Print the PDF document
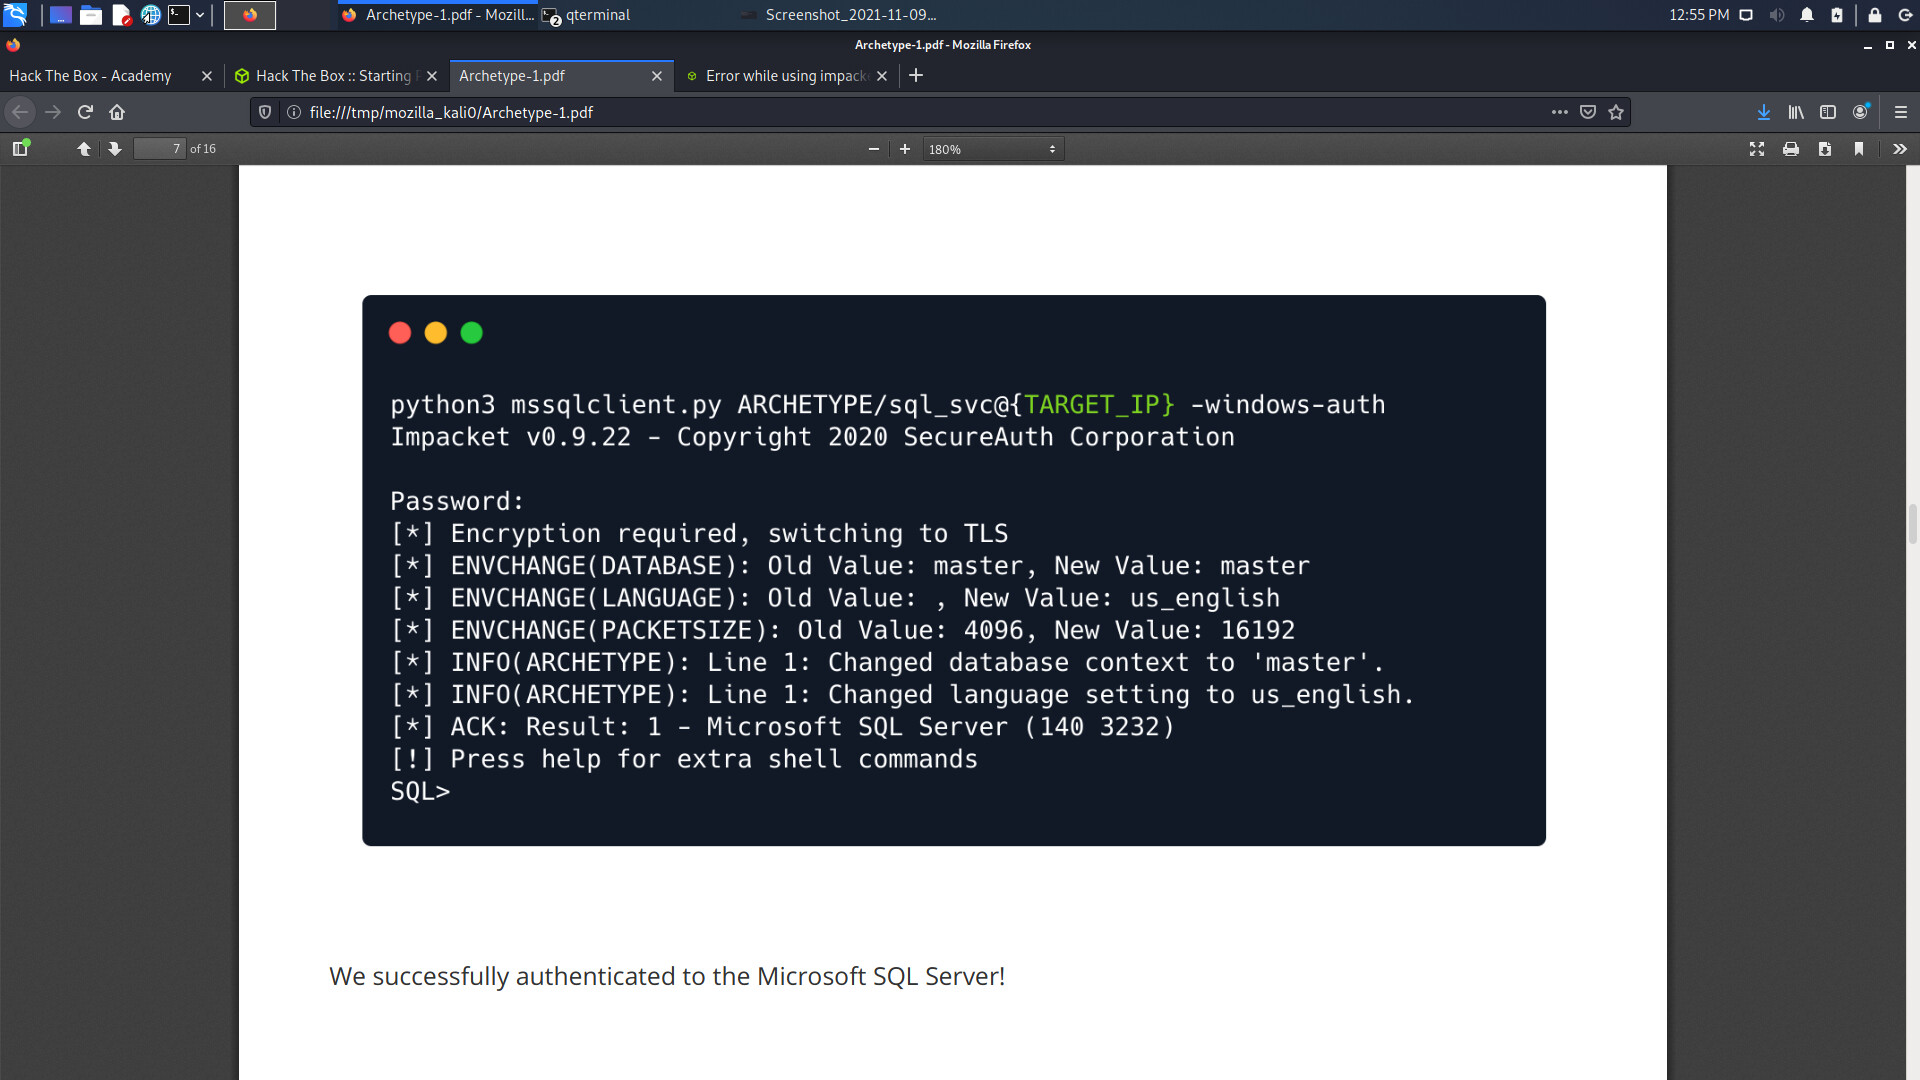Screen dimensions: 1920x1080 pos(1791,149)
